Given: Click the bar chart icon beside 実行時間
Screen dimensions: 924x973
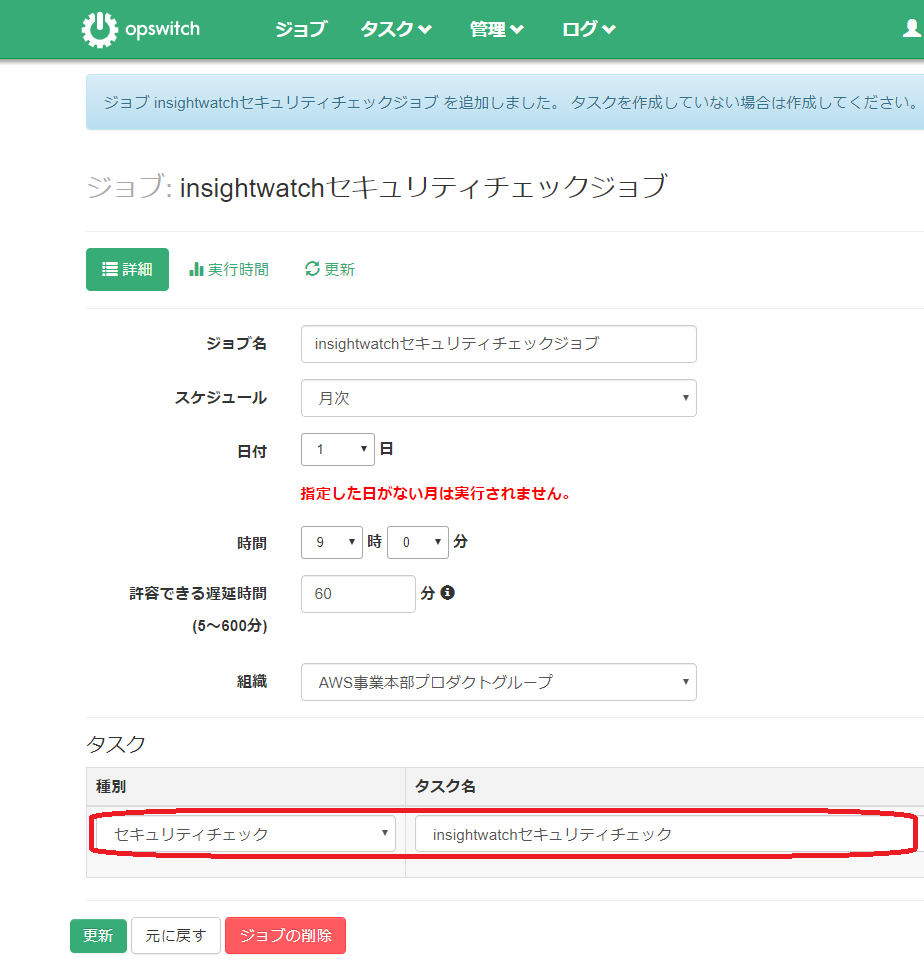Looking at the screenshot, I should 194,268.
